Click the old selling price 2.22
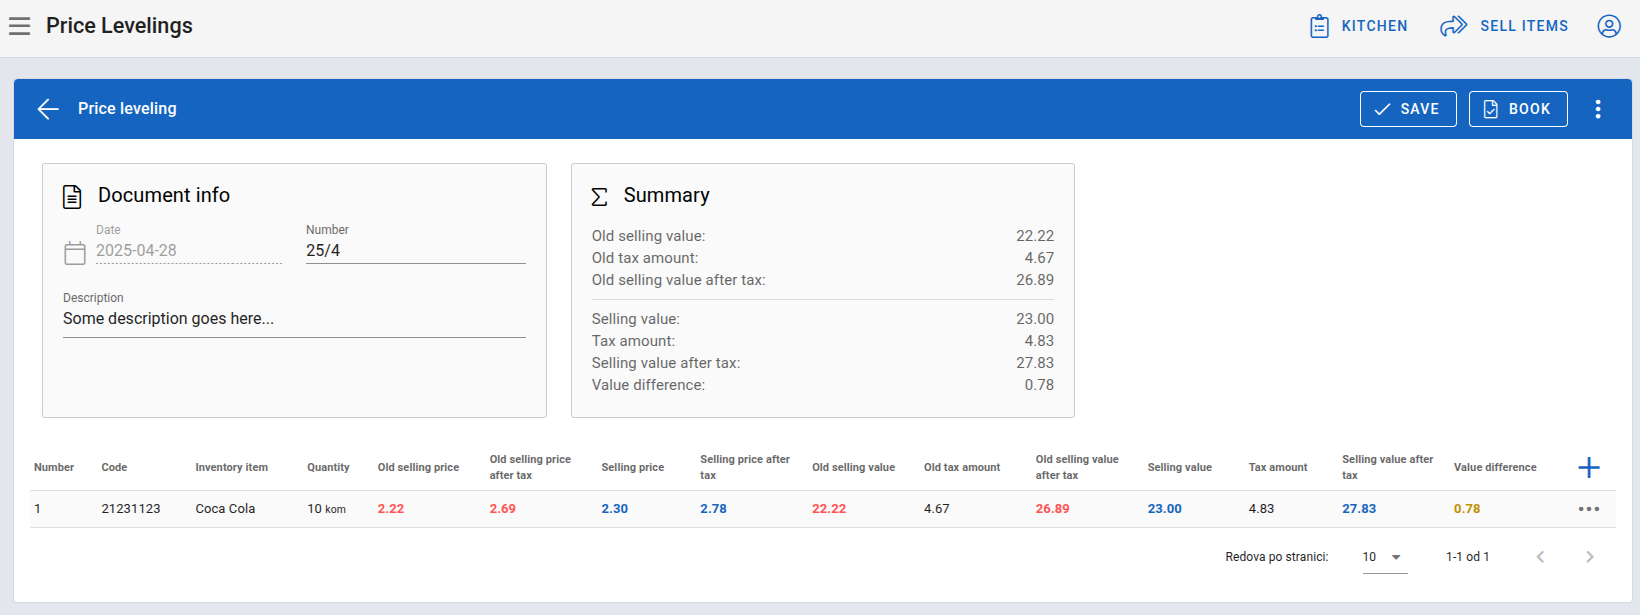 (x=391, y=509)
